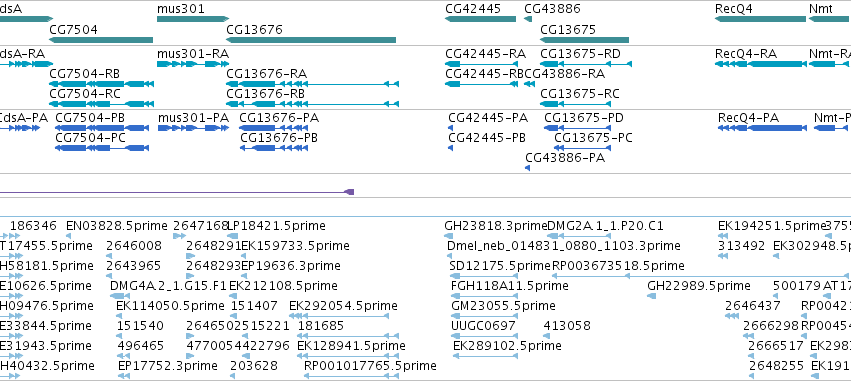The width and height of the screenshot is (851, 381).
Task: Click the purple feature end marker
Action: [x=350, y=192]
